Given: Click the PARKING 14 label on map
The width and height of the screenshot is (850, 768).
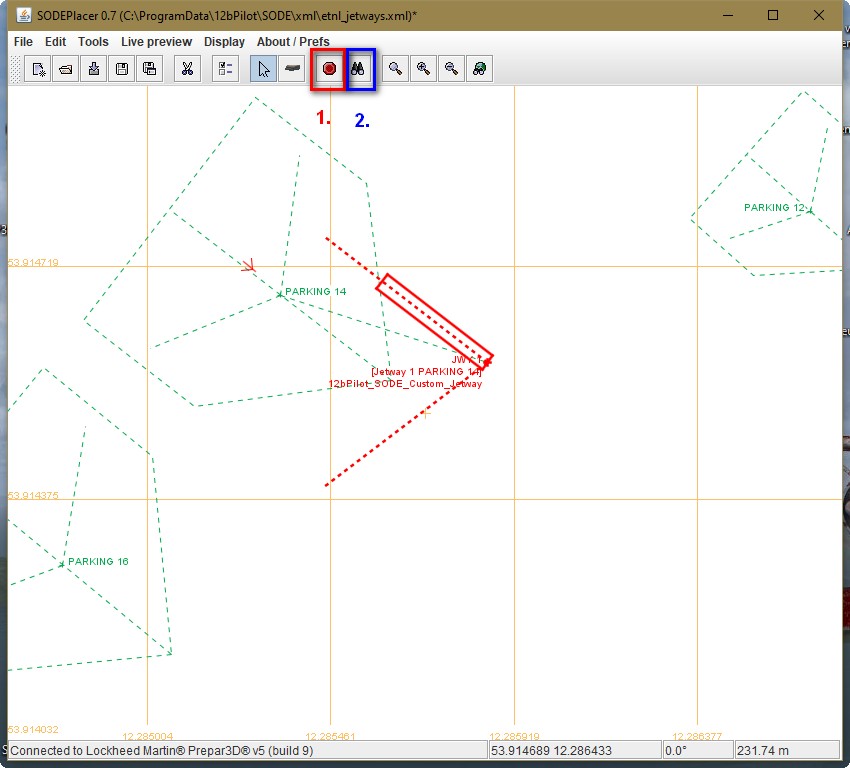Looking at the screenshot, I should tap(315, 292).
